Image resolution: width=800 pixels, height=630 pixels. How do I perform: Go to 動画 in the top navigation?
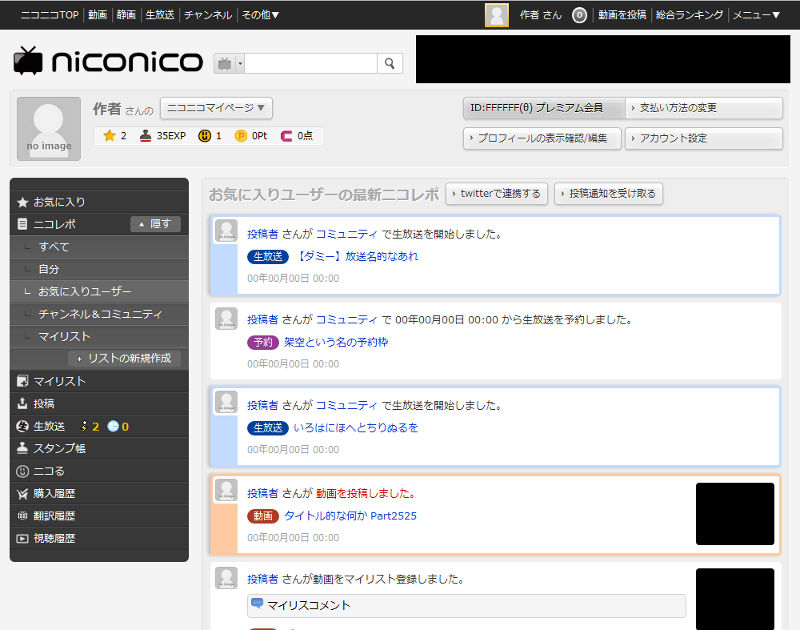(96, 14)
